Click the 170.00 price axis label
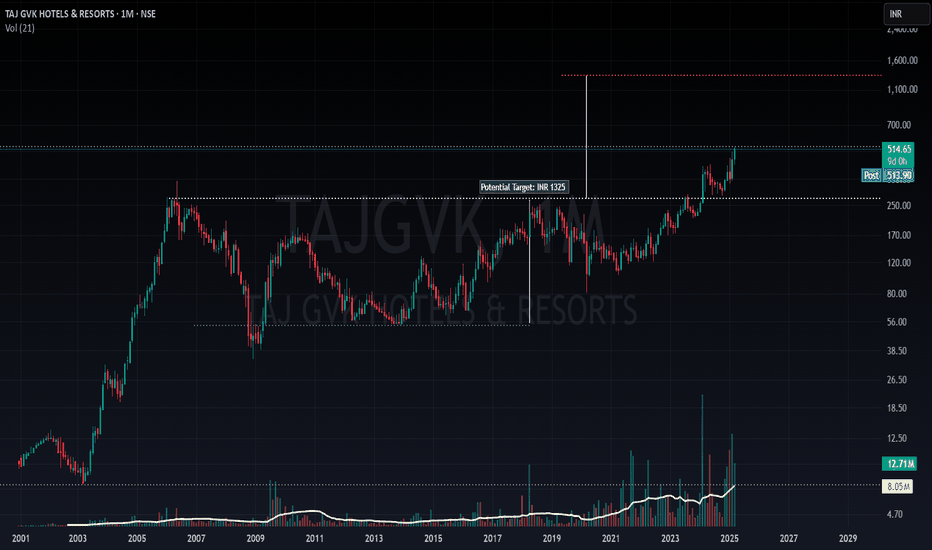The height and width of the screenshot is (550, 932). click(x=899, y=235)
